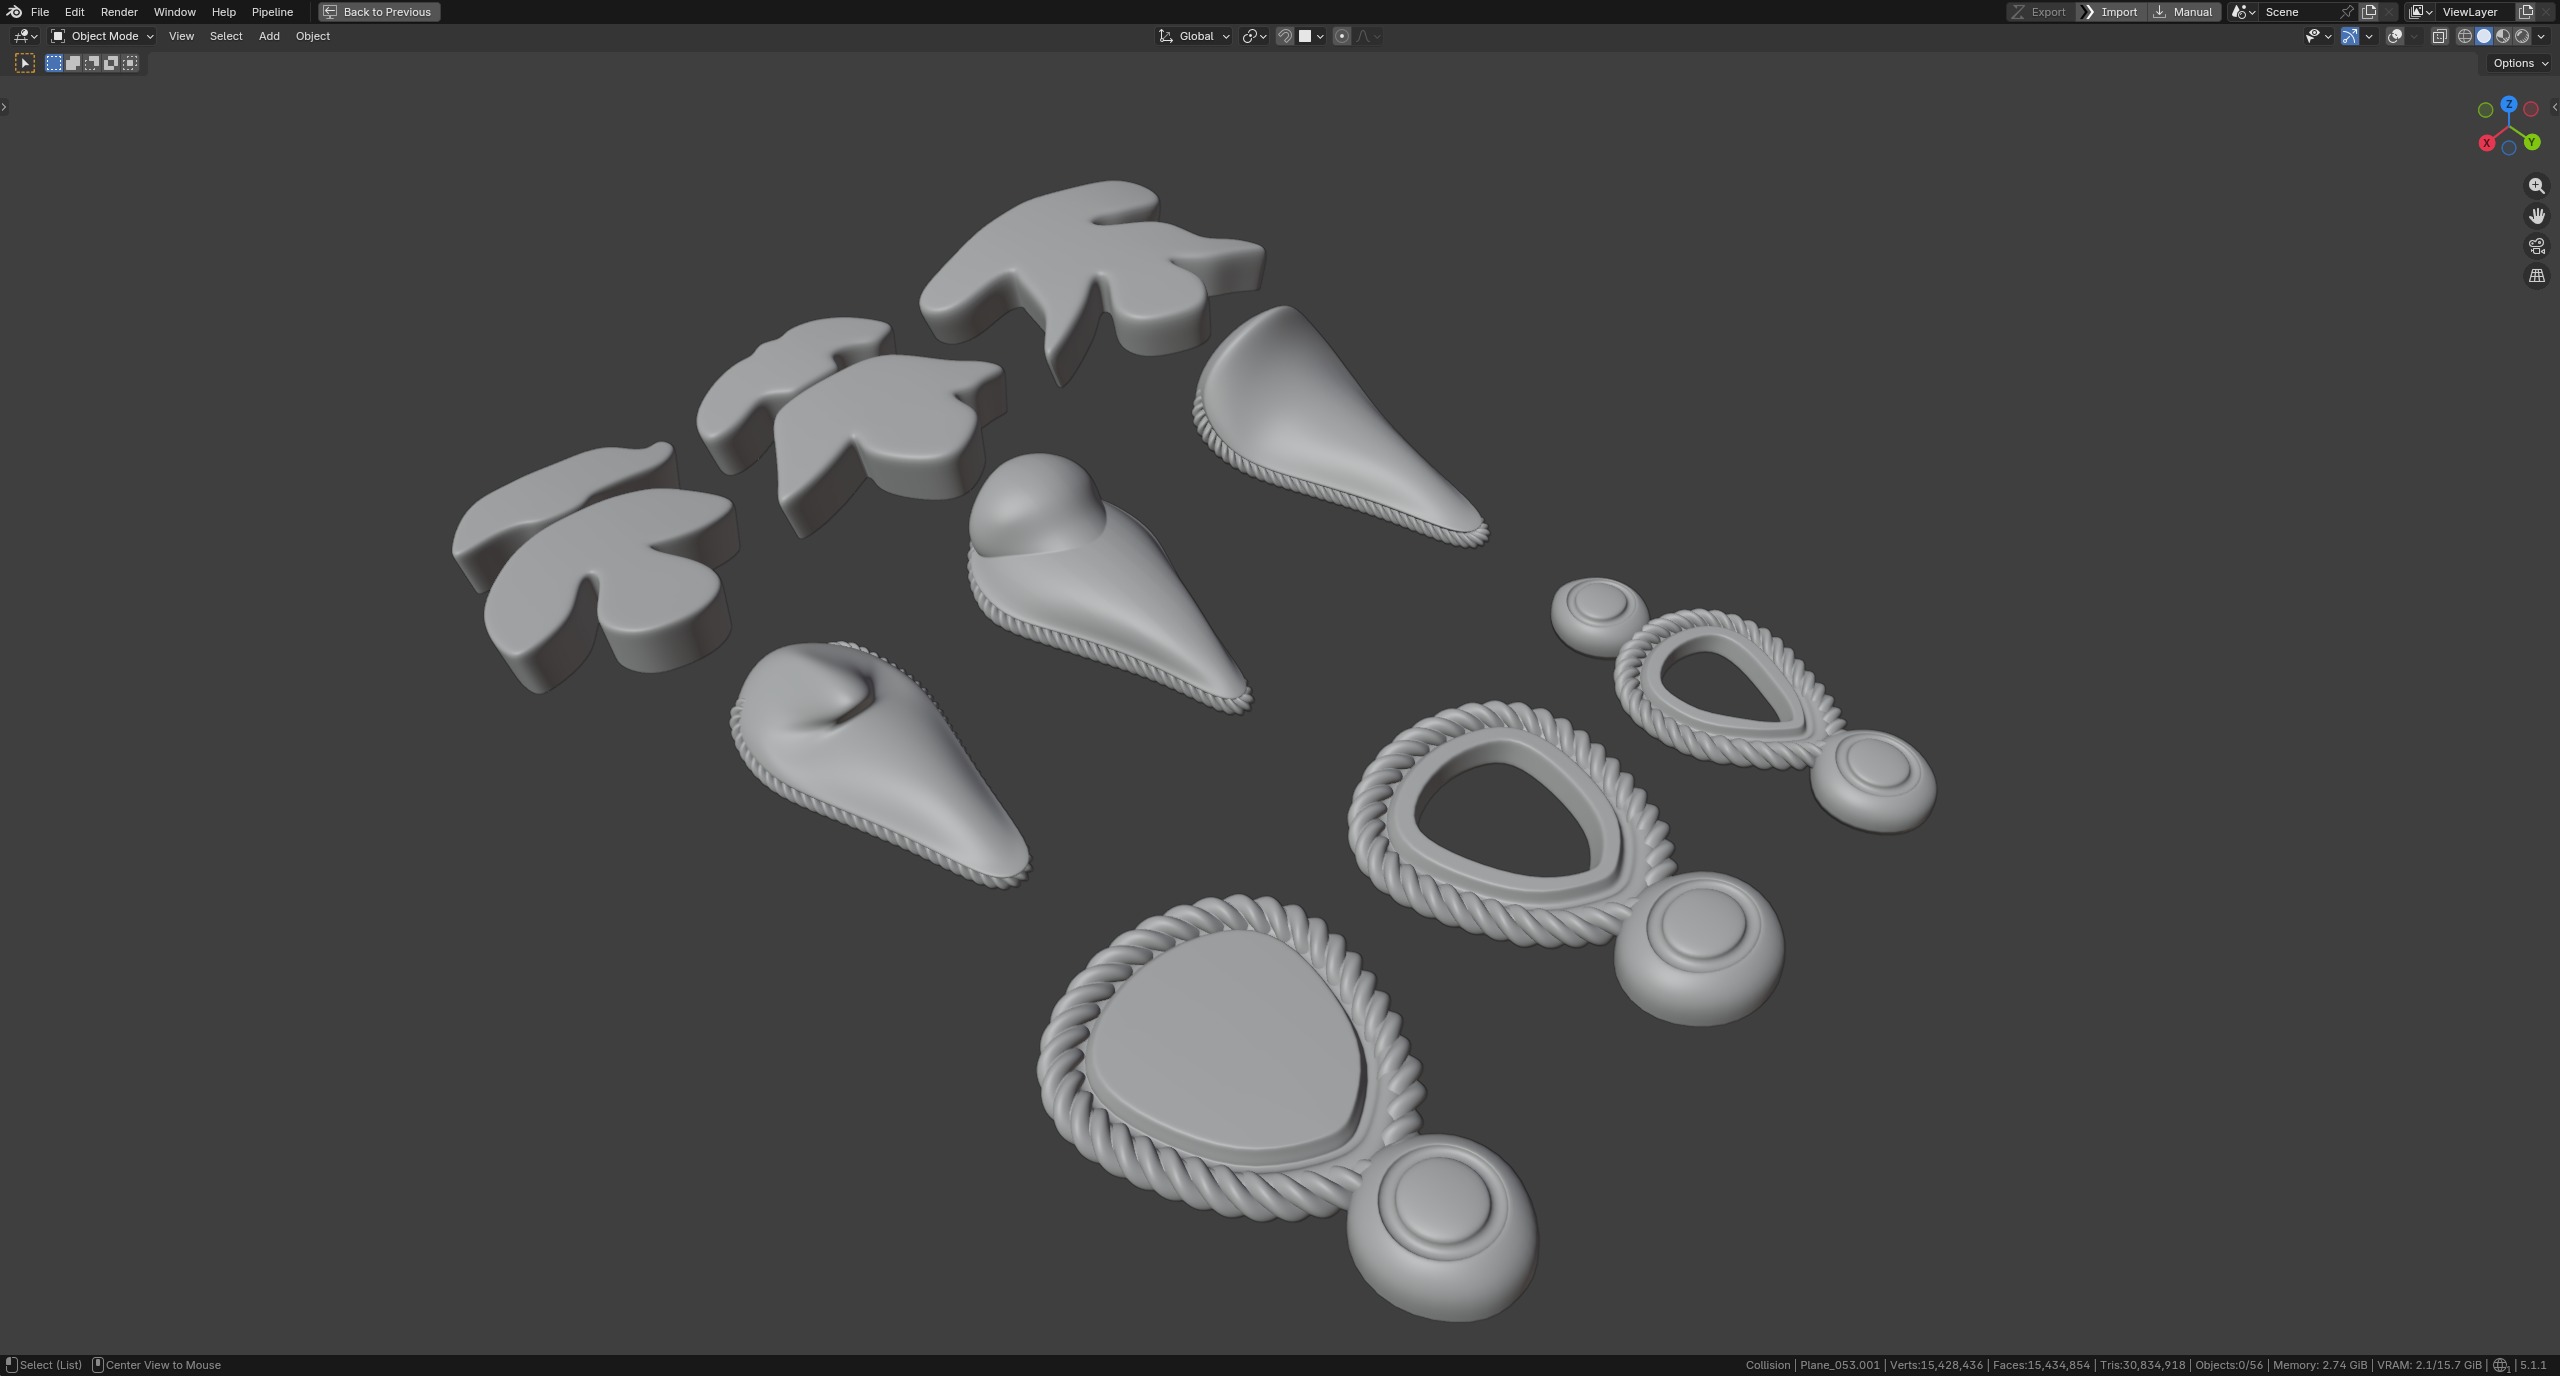Image resolution: width=2560 pixels, height=1376 pixels.
Task: Expand the Options dropdown
Action: point(2520,63)
